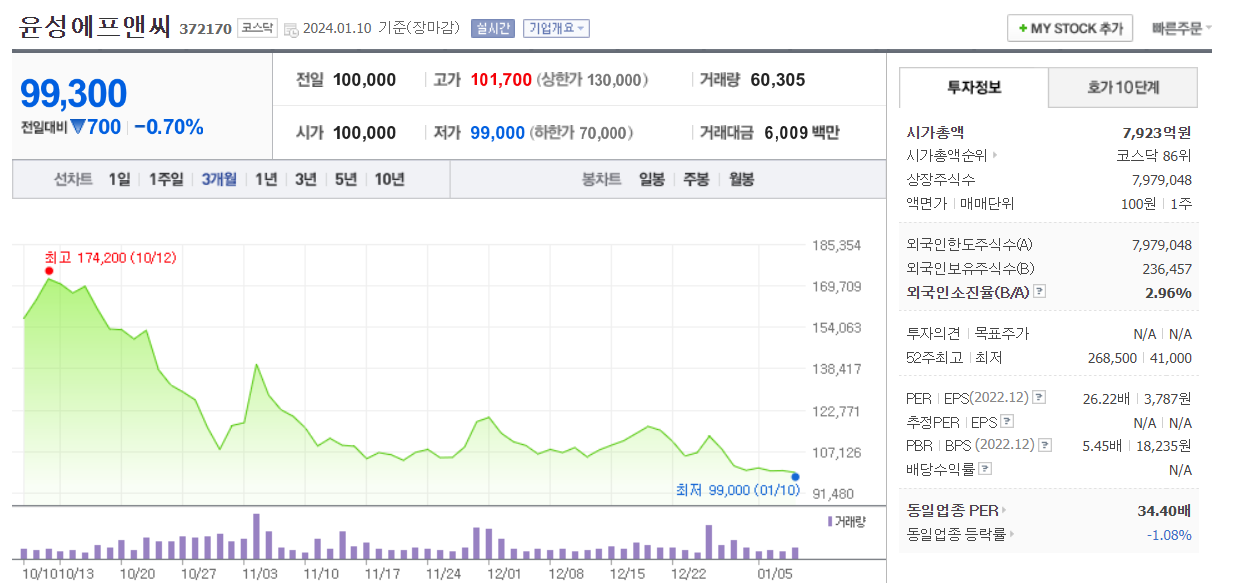Image resolution: width=1235 pixels, height=583 pixels.
Task: Click the 외국인보유주식수 value 236,457
Action: pyautogui.click(x=1167, y=268)
